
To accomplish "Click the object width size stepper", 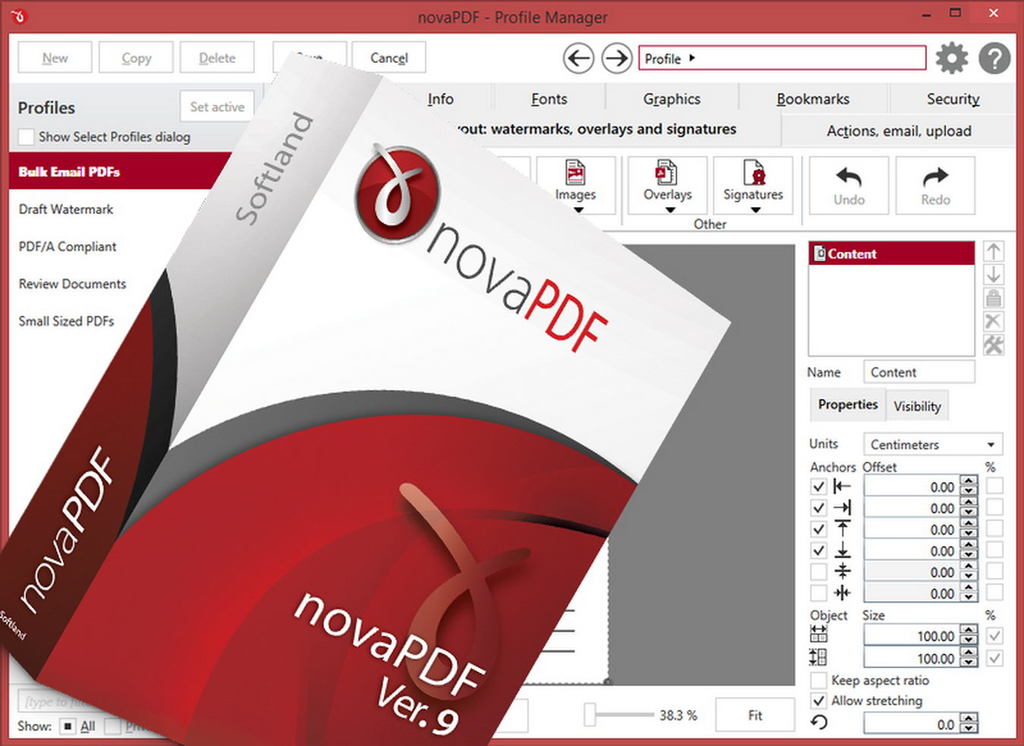I will (x=969, y=636).
